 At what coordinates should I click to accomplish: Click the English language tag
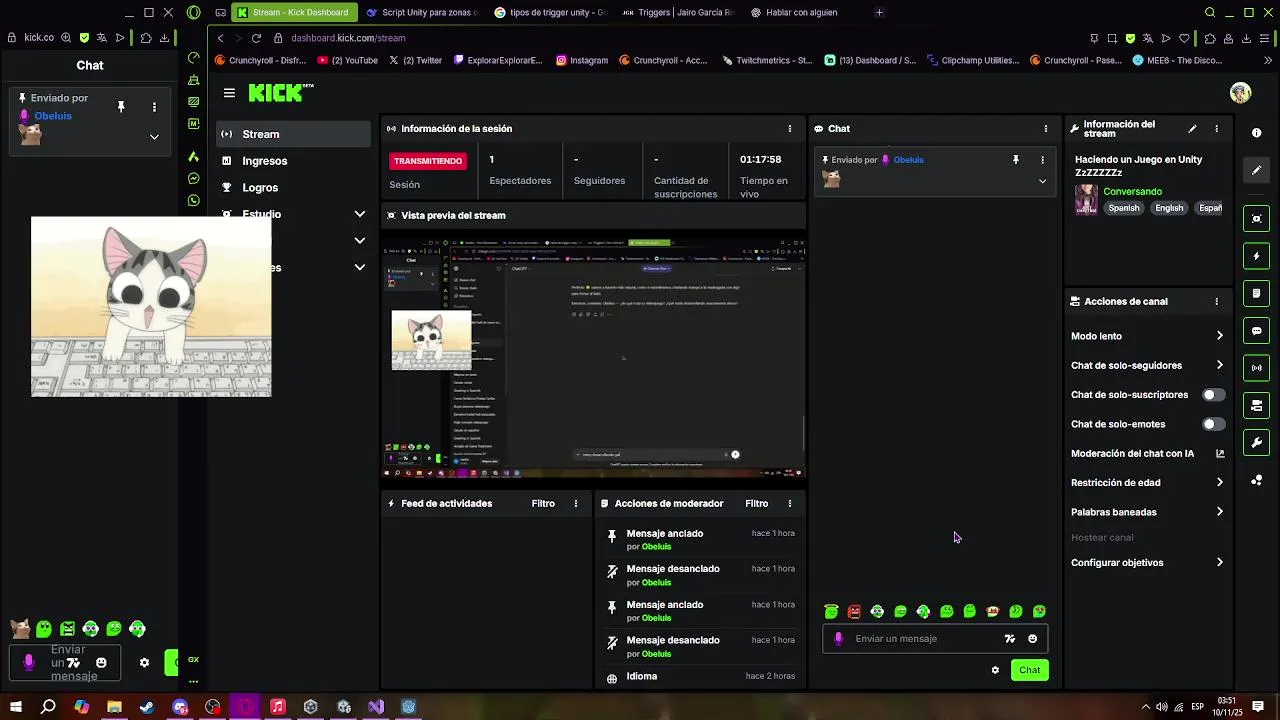click(1169, 208)
